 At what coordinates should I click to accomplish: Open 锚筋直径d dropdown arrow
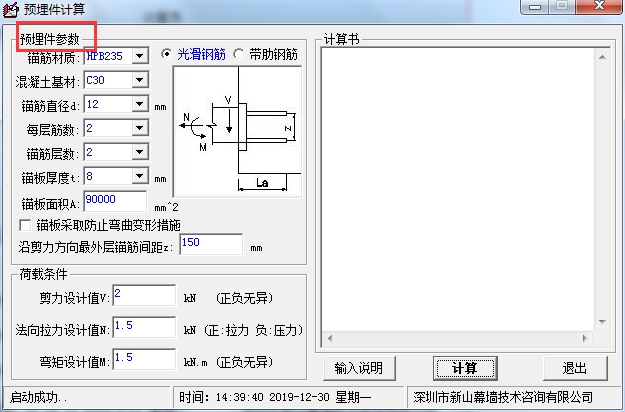pyautogui.click(x=140, y=104)
